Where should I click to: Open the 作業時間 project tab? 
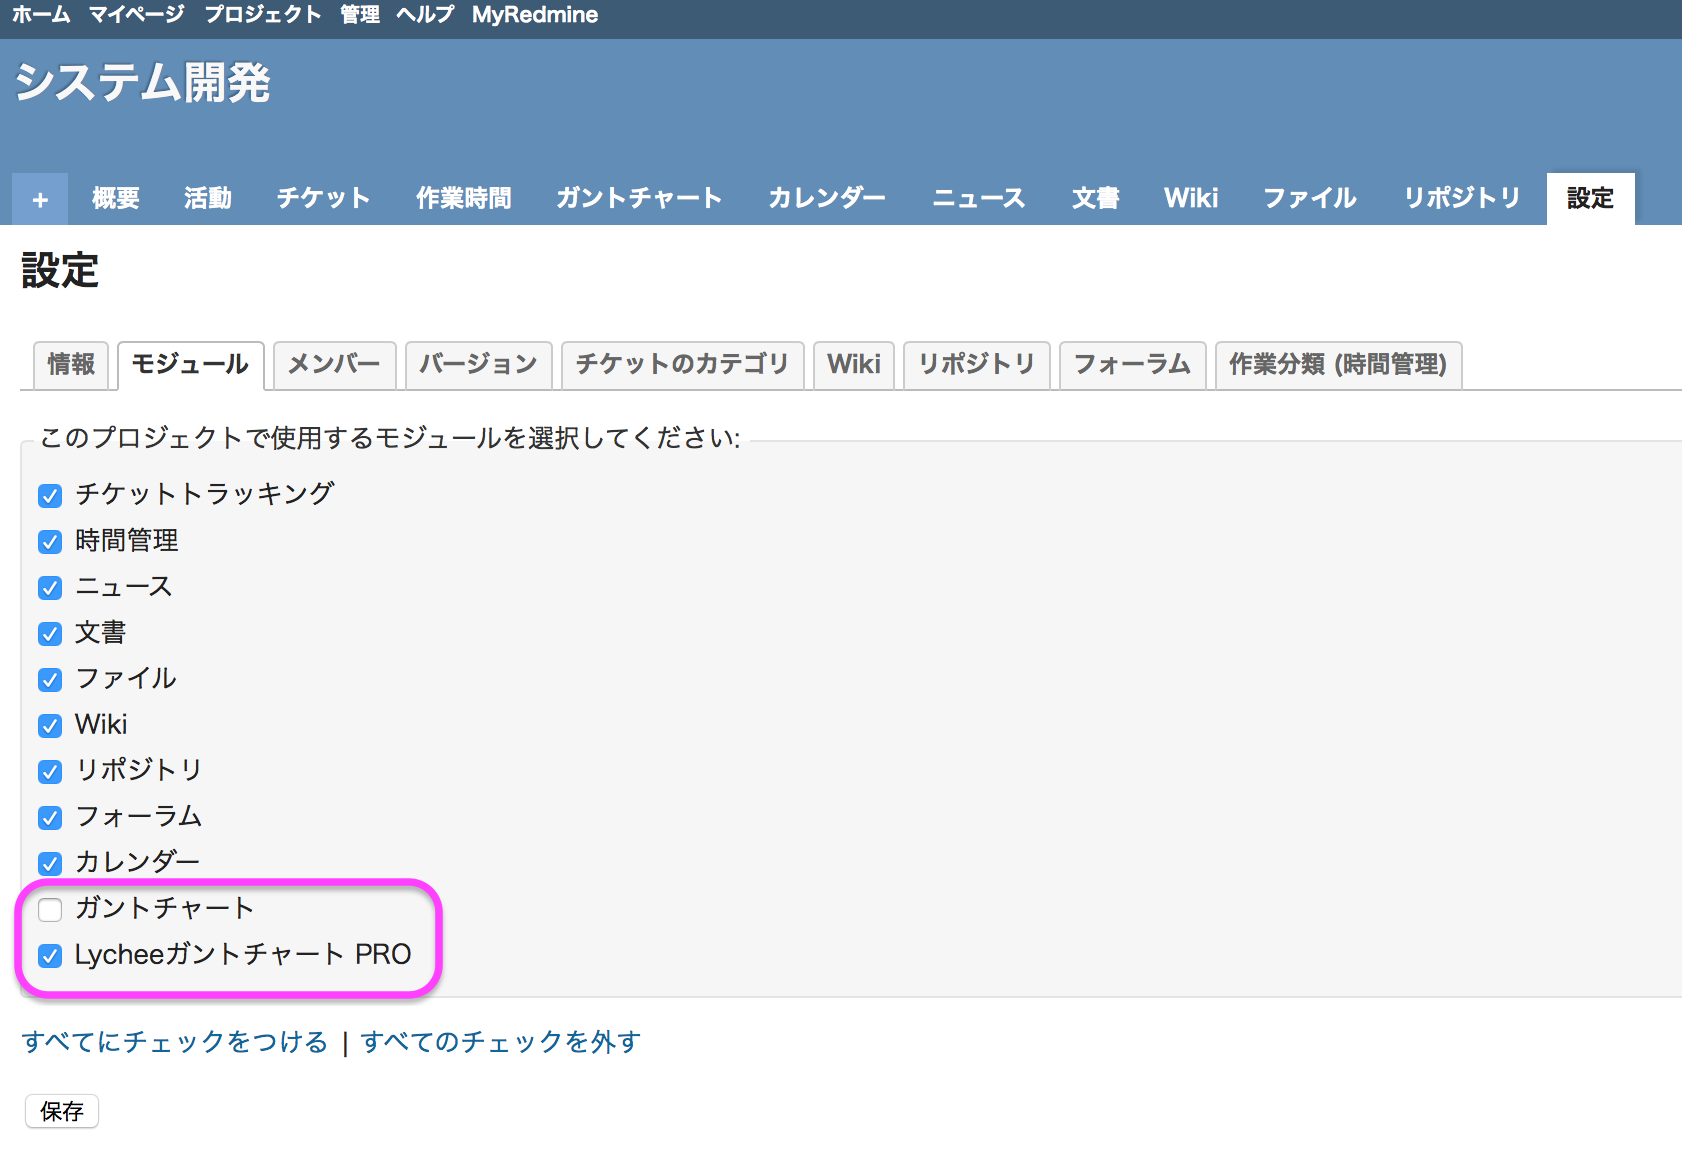click(463, 198)
